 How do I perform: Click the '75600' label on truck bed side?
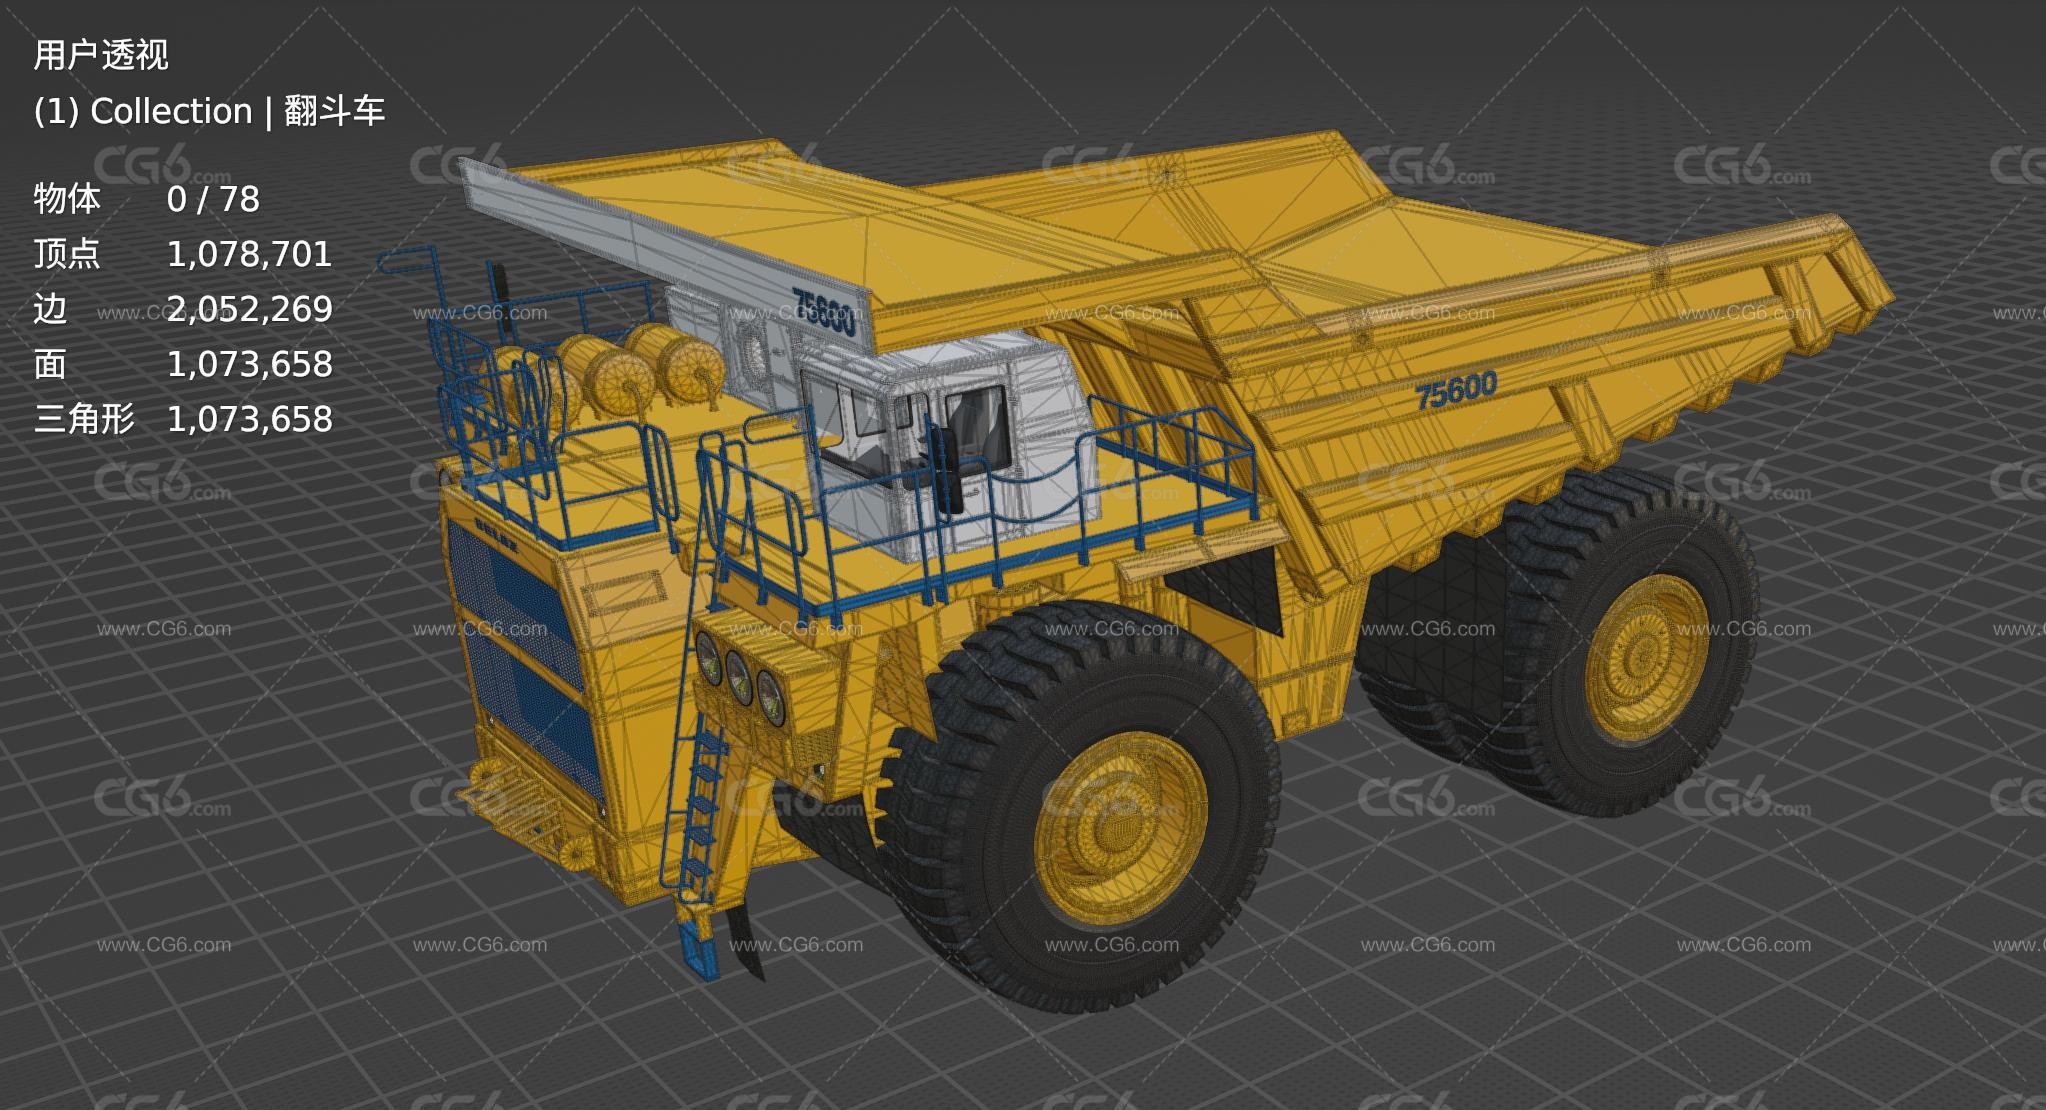pyautogui.click(x=1456, y=390)
